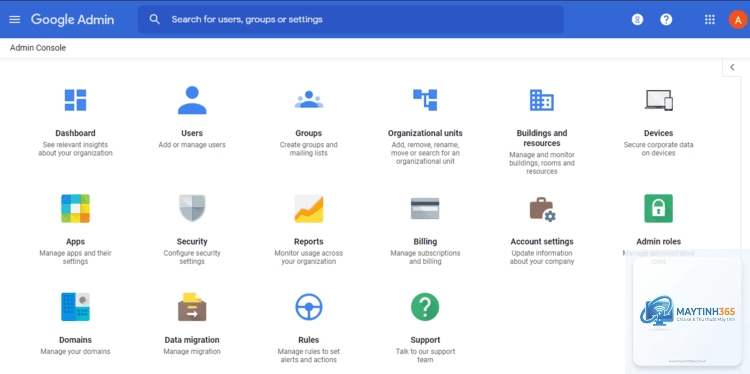The image size is (750, 374).
Task: Open the account avatar A
Action: coord(738,20)
